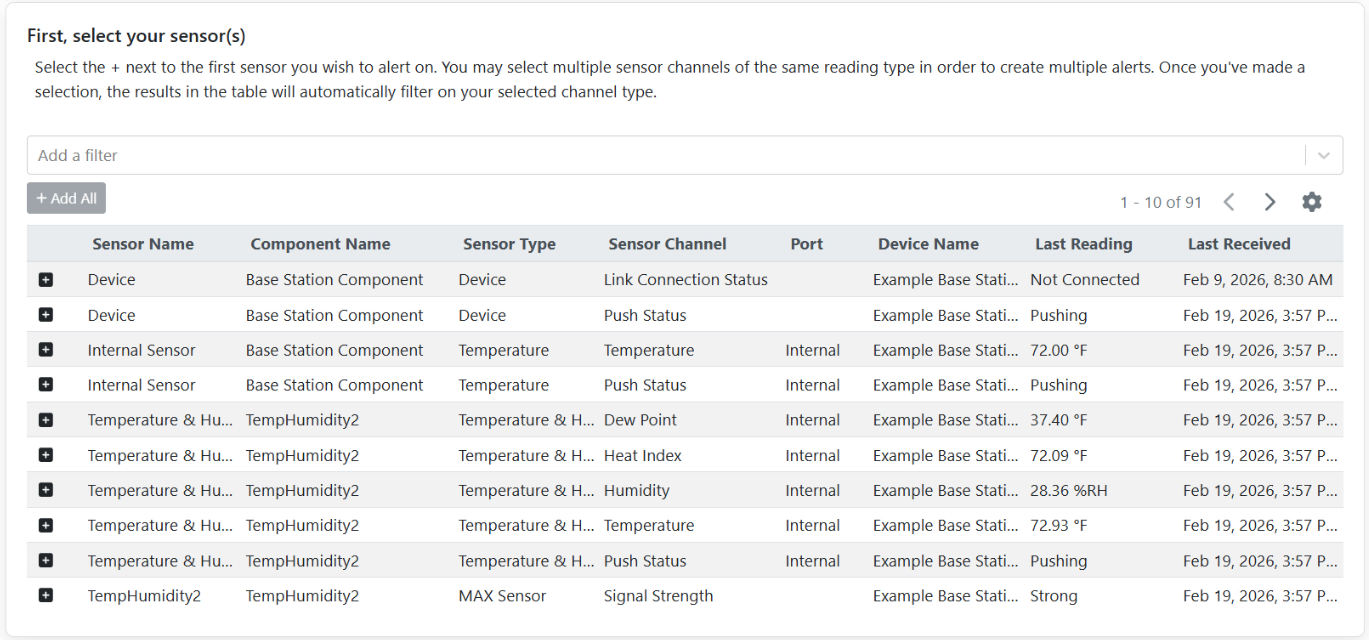1369x640 pixels.
Task: Select plus icon for Dew Point row
Action: pyautogui.click(x=46, y=420)
